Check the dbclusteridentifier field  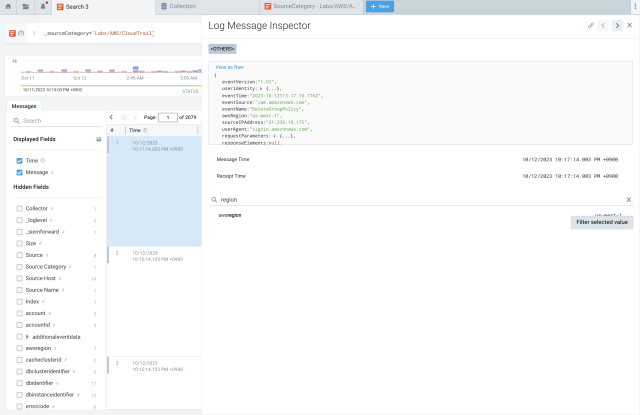click(x=19, y=371)
